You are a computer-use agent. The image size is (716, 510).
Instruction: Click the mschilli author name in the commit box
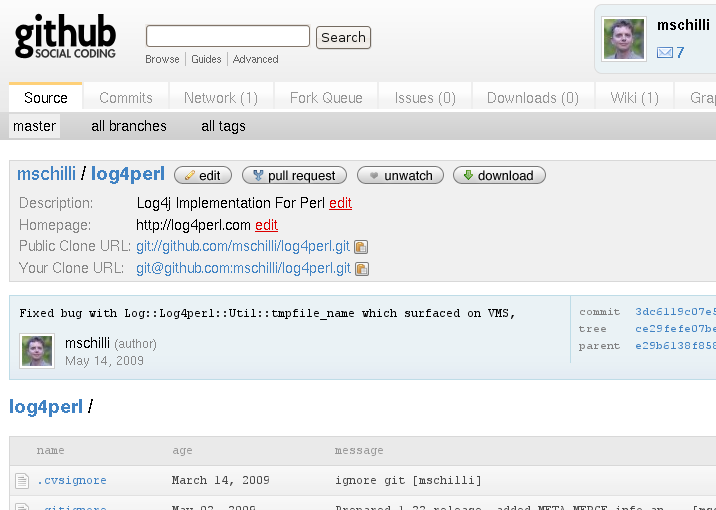87,343
